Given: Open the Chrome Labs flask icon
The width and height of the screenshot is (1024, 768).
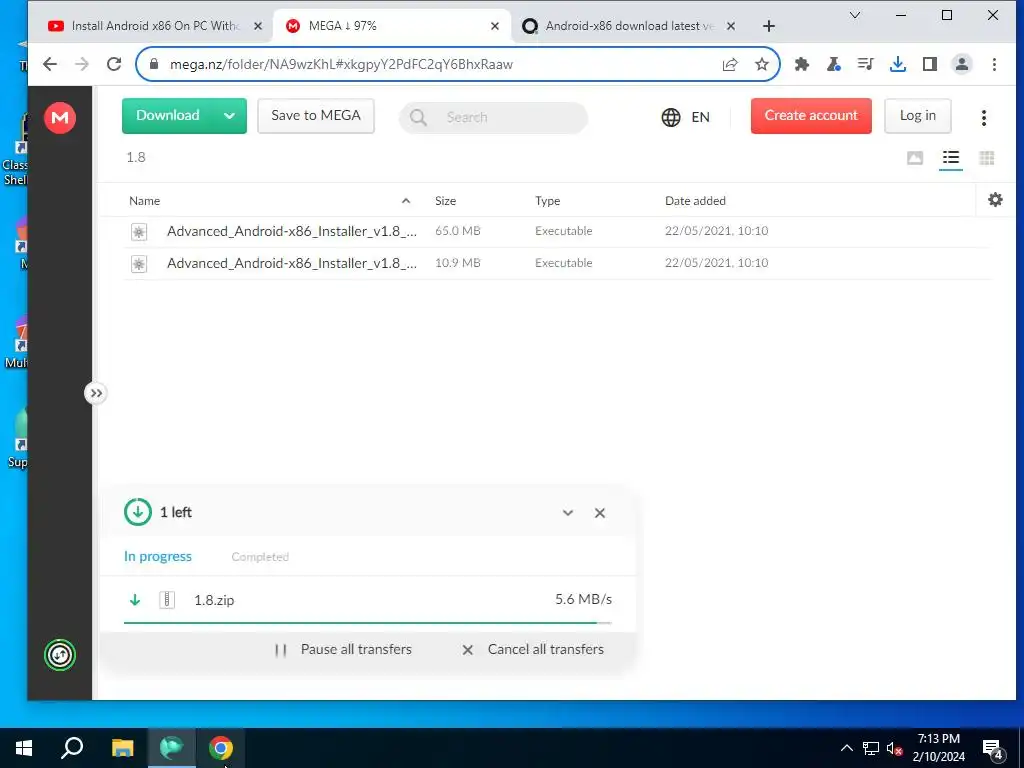Looking at the screenshot, I should point(834,64).
